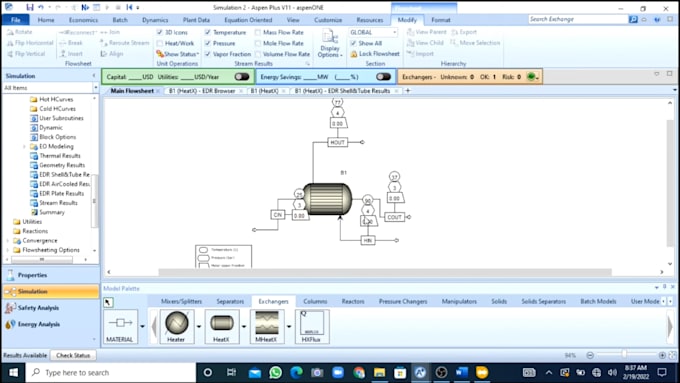Click Simulation environment button
The height and width of the screenshot is (383, 680).
(x=51, y=291)
